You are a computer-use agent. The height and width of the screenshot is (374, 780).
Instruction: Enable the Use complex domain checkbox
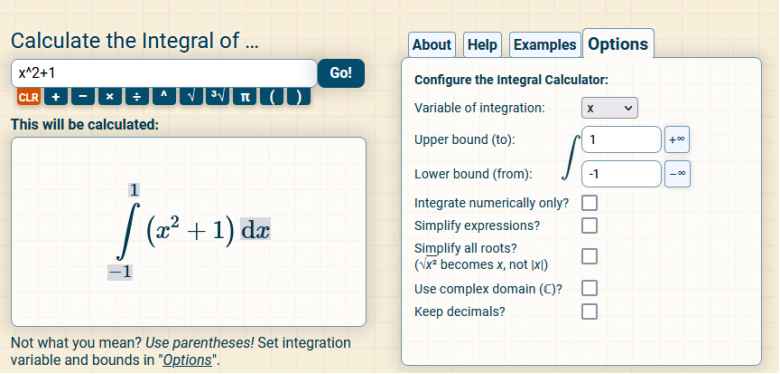pyautogui.click(x=589, y=288)
